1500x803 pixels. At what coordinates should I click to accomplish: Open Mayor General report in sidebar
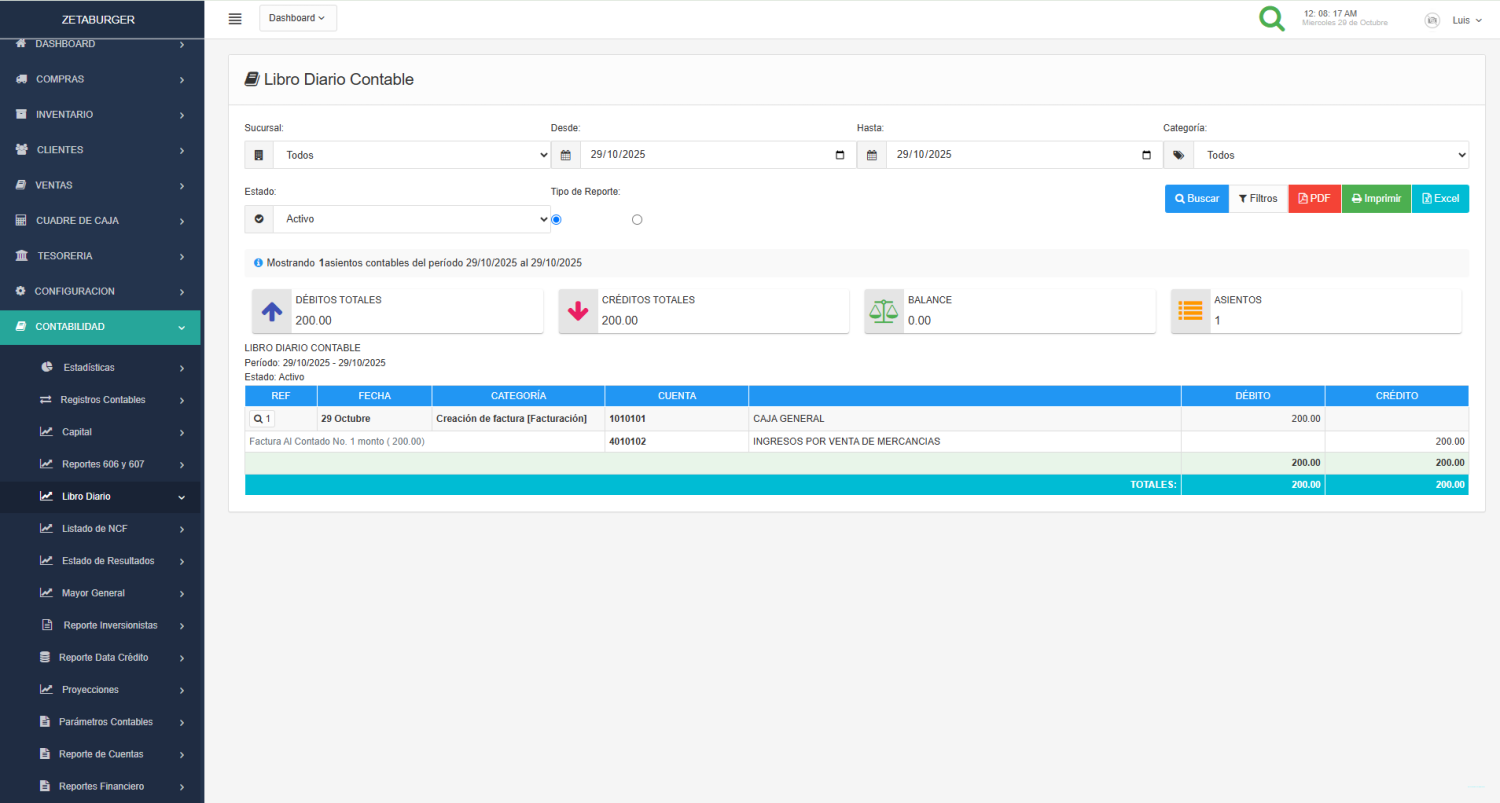(93, 593)
